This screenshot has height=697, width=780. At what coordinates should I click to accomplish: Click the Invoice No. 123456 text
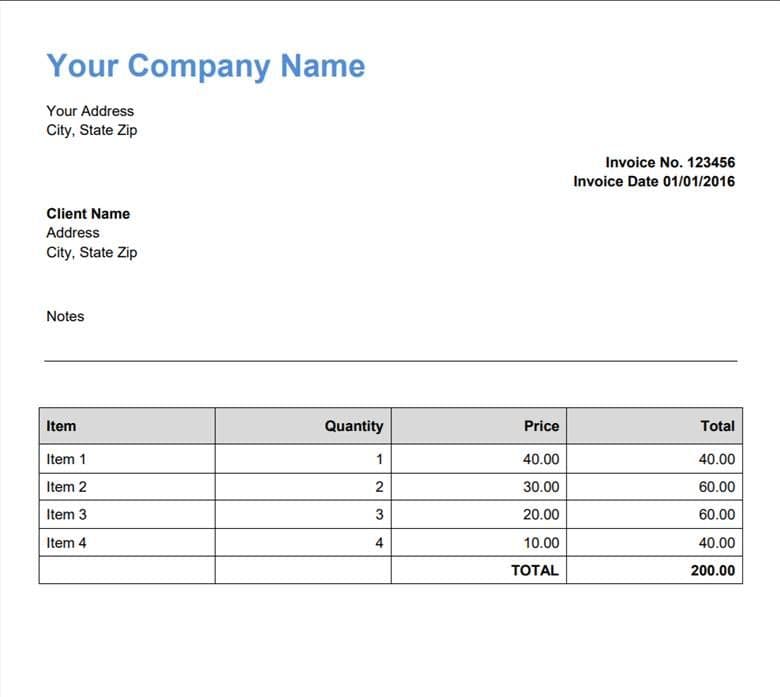pyautogui.click(x=669, y=162)
